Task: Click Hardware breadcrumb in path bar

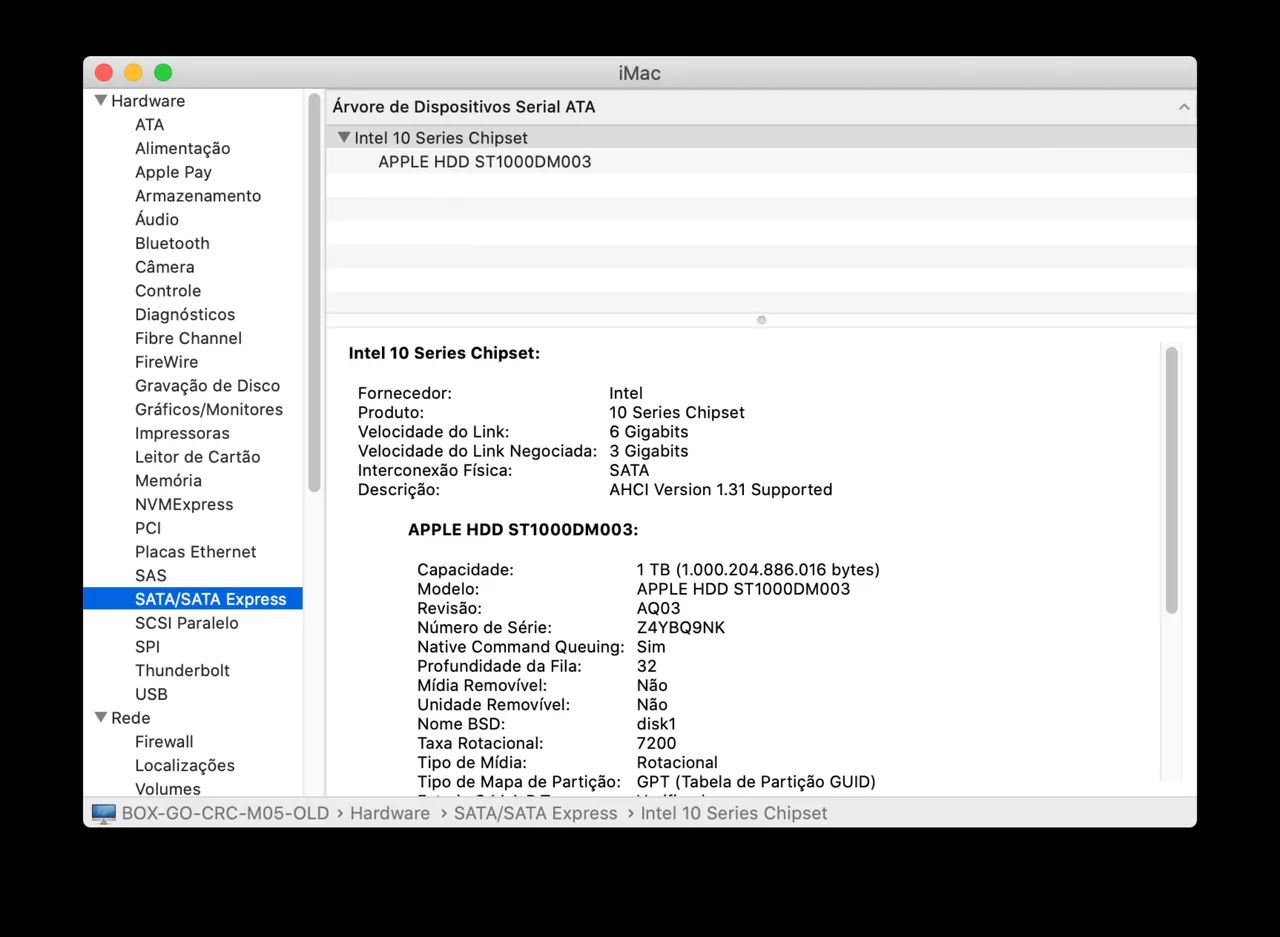Action: click(x=390, y=813)
